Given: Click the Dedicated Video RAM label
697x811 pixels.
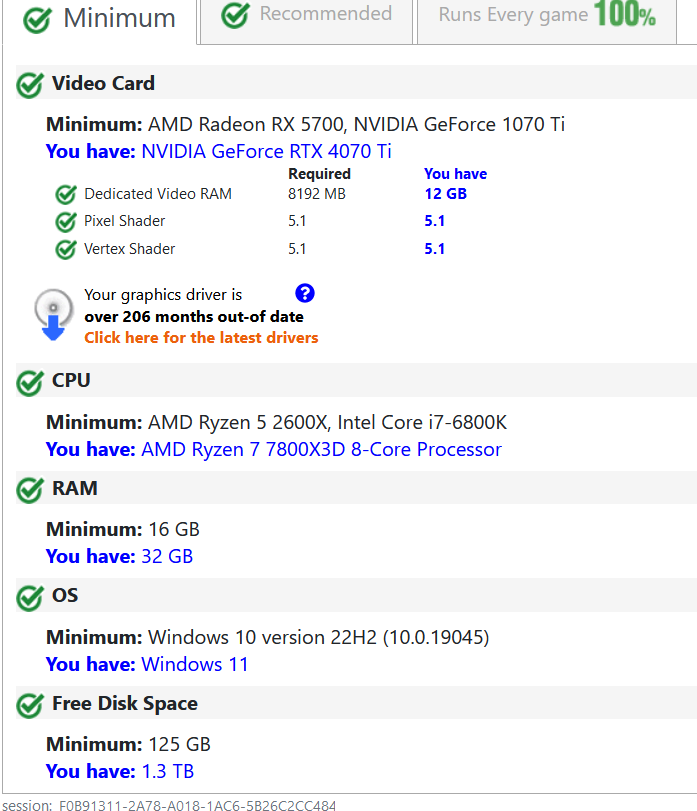Looking at the screenshot, I should click(158, 194).
